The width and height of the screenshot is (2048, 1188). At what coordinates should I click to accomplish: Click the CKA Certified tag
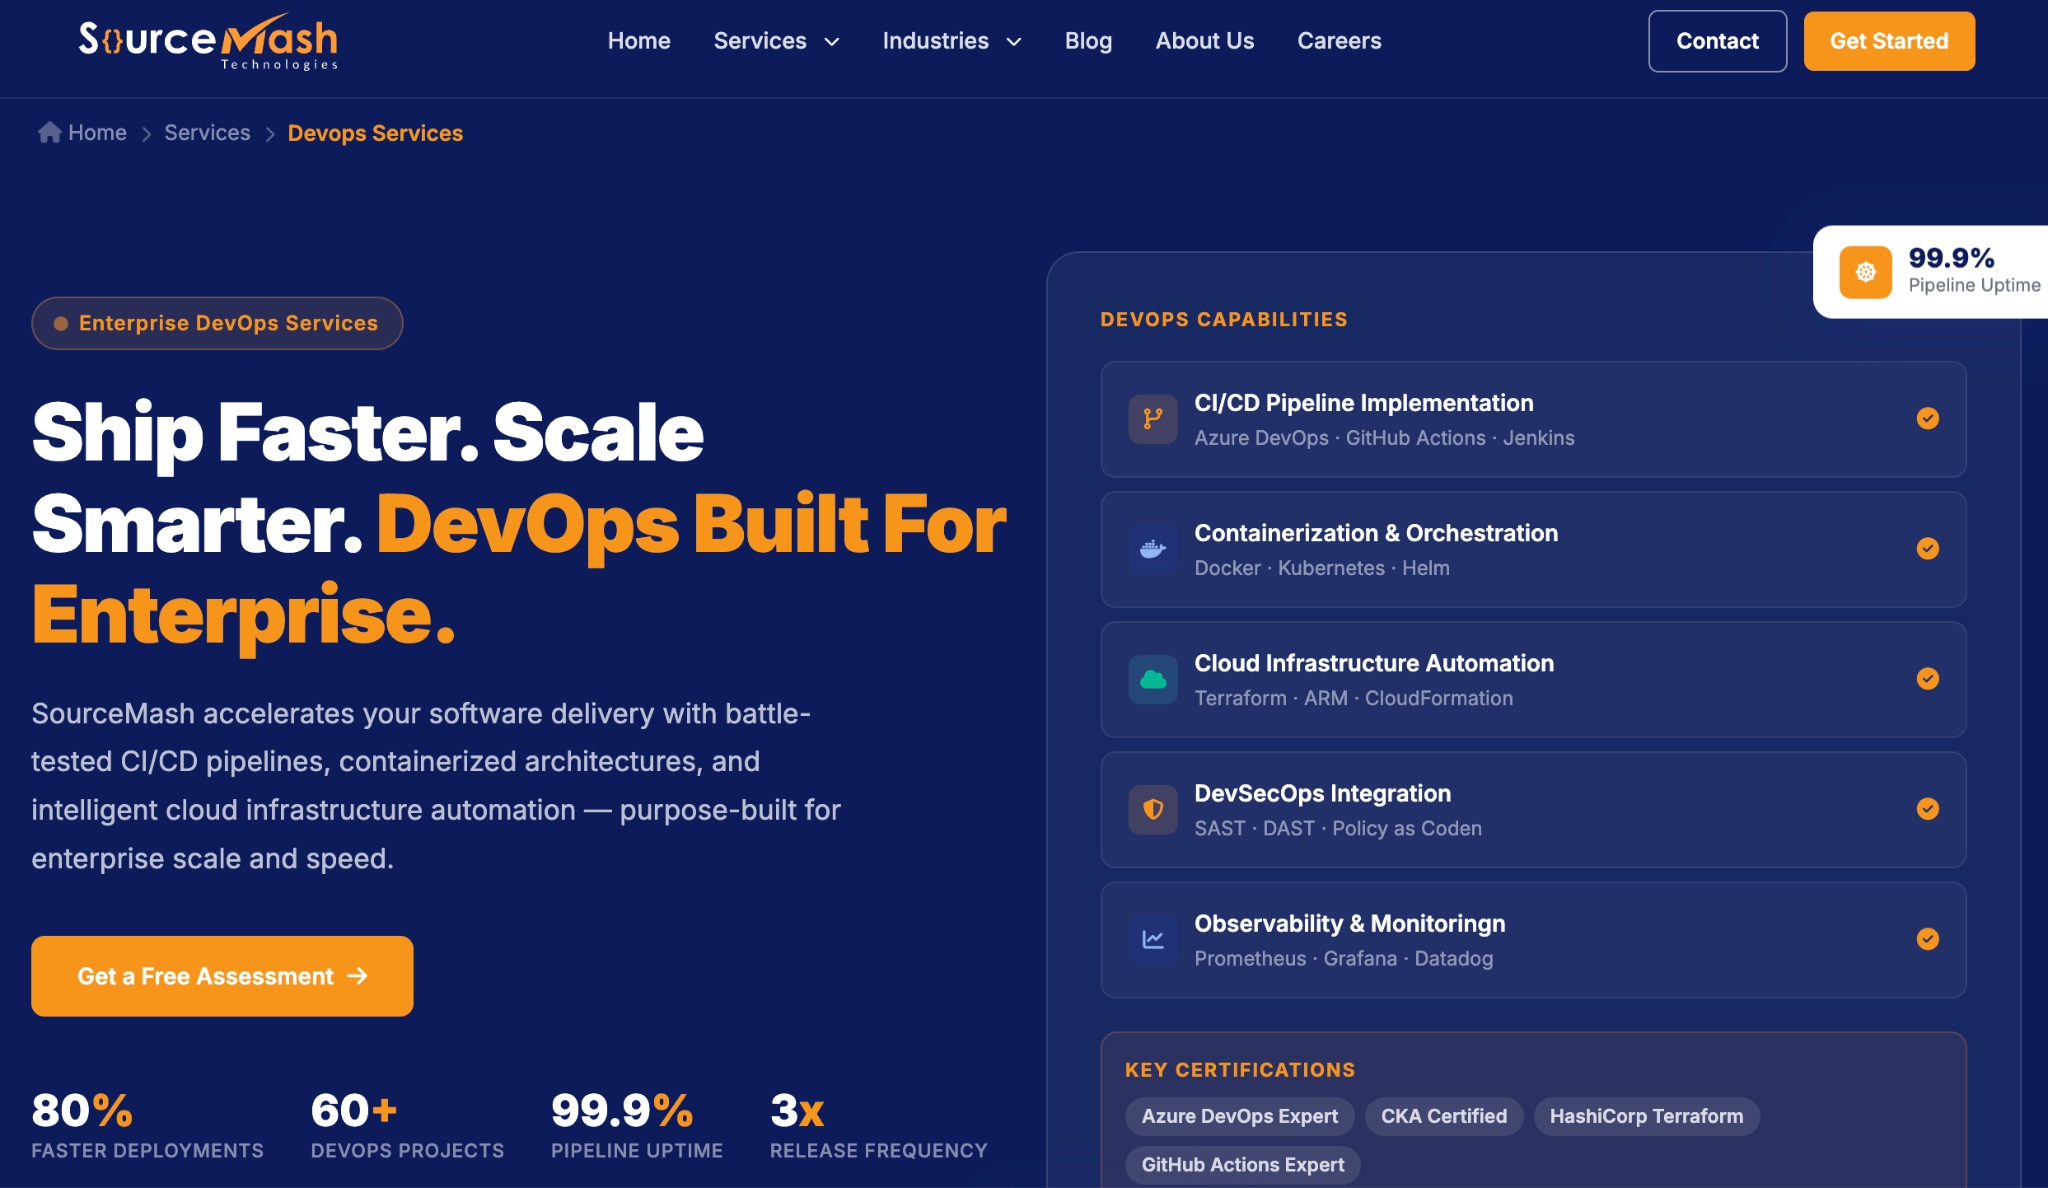coord(1444,1116)
